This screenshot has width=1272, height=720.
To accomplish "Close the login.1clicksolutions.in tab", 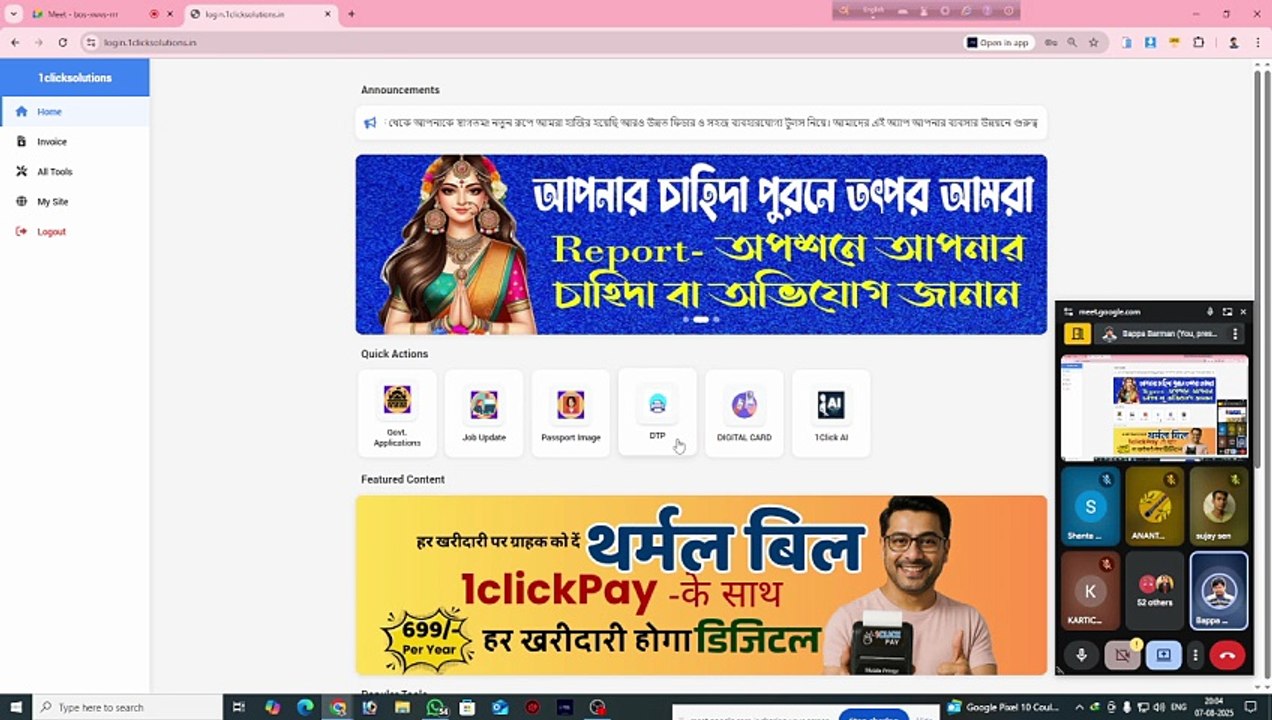I will 327,14.
